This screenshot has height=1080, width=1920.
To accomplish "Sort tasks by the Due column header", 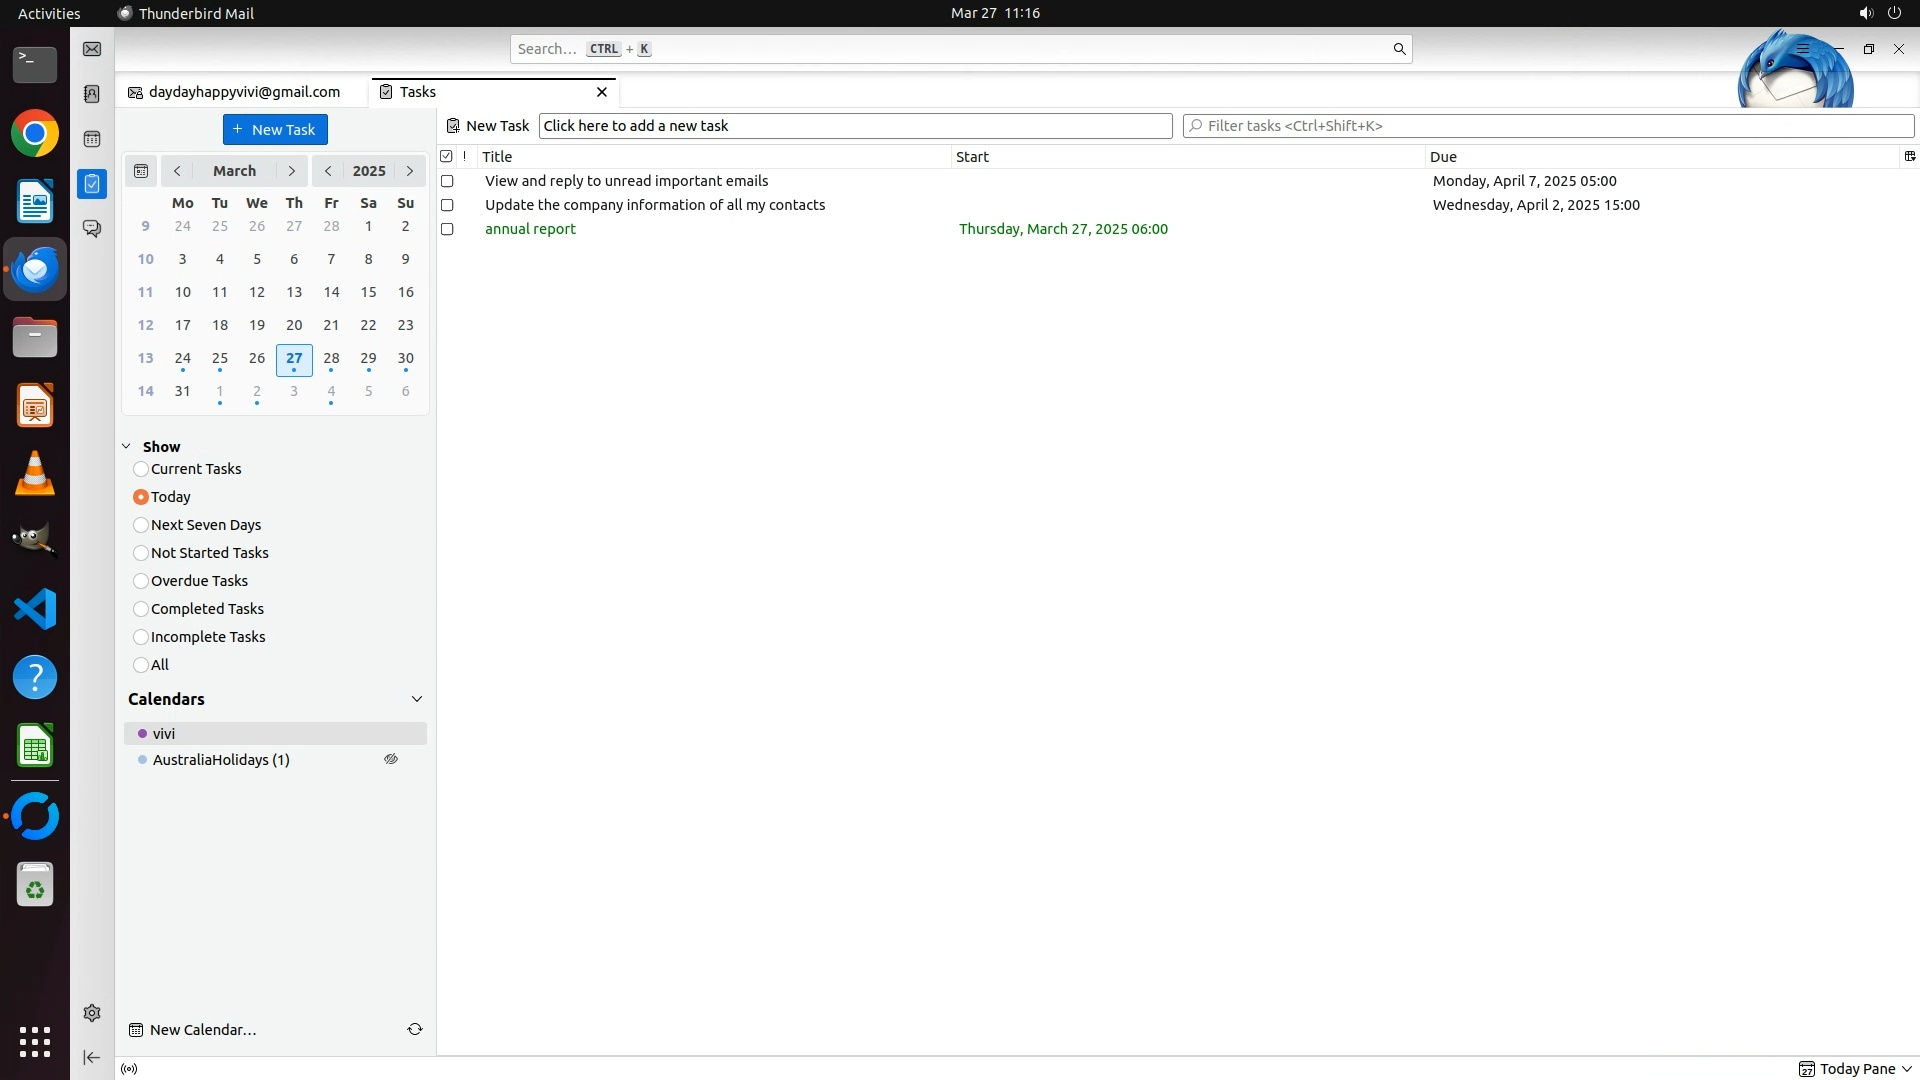I will [x=1660, y=157].
